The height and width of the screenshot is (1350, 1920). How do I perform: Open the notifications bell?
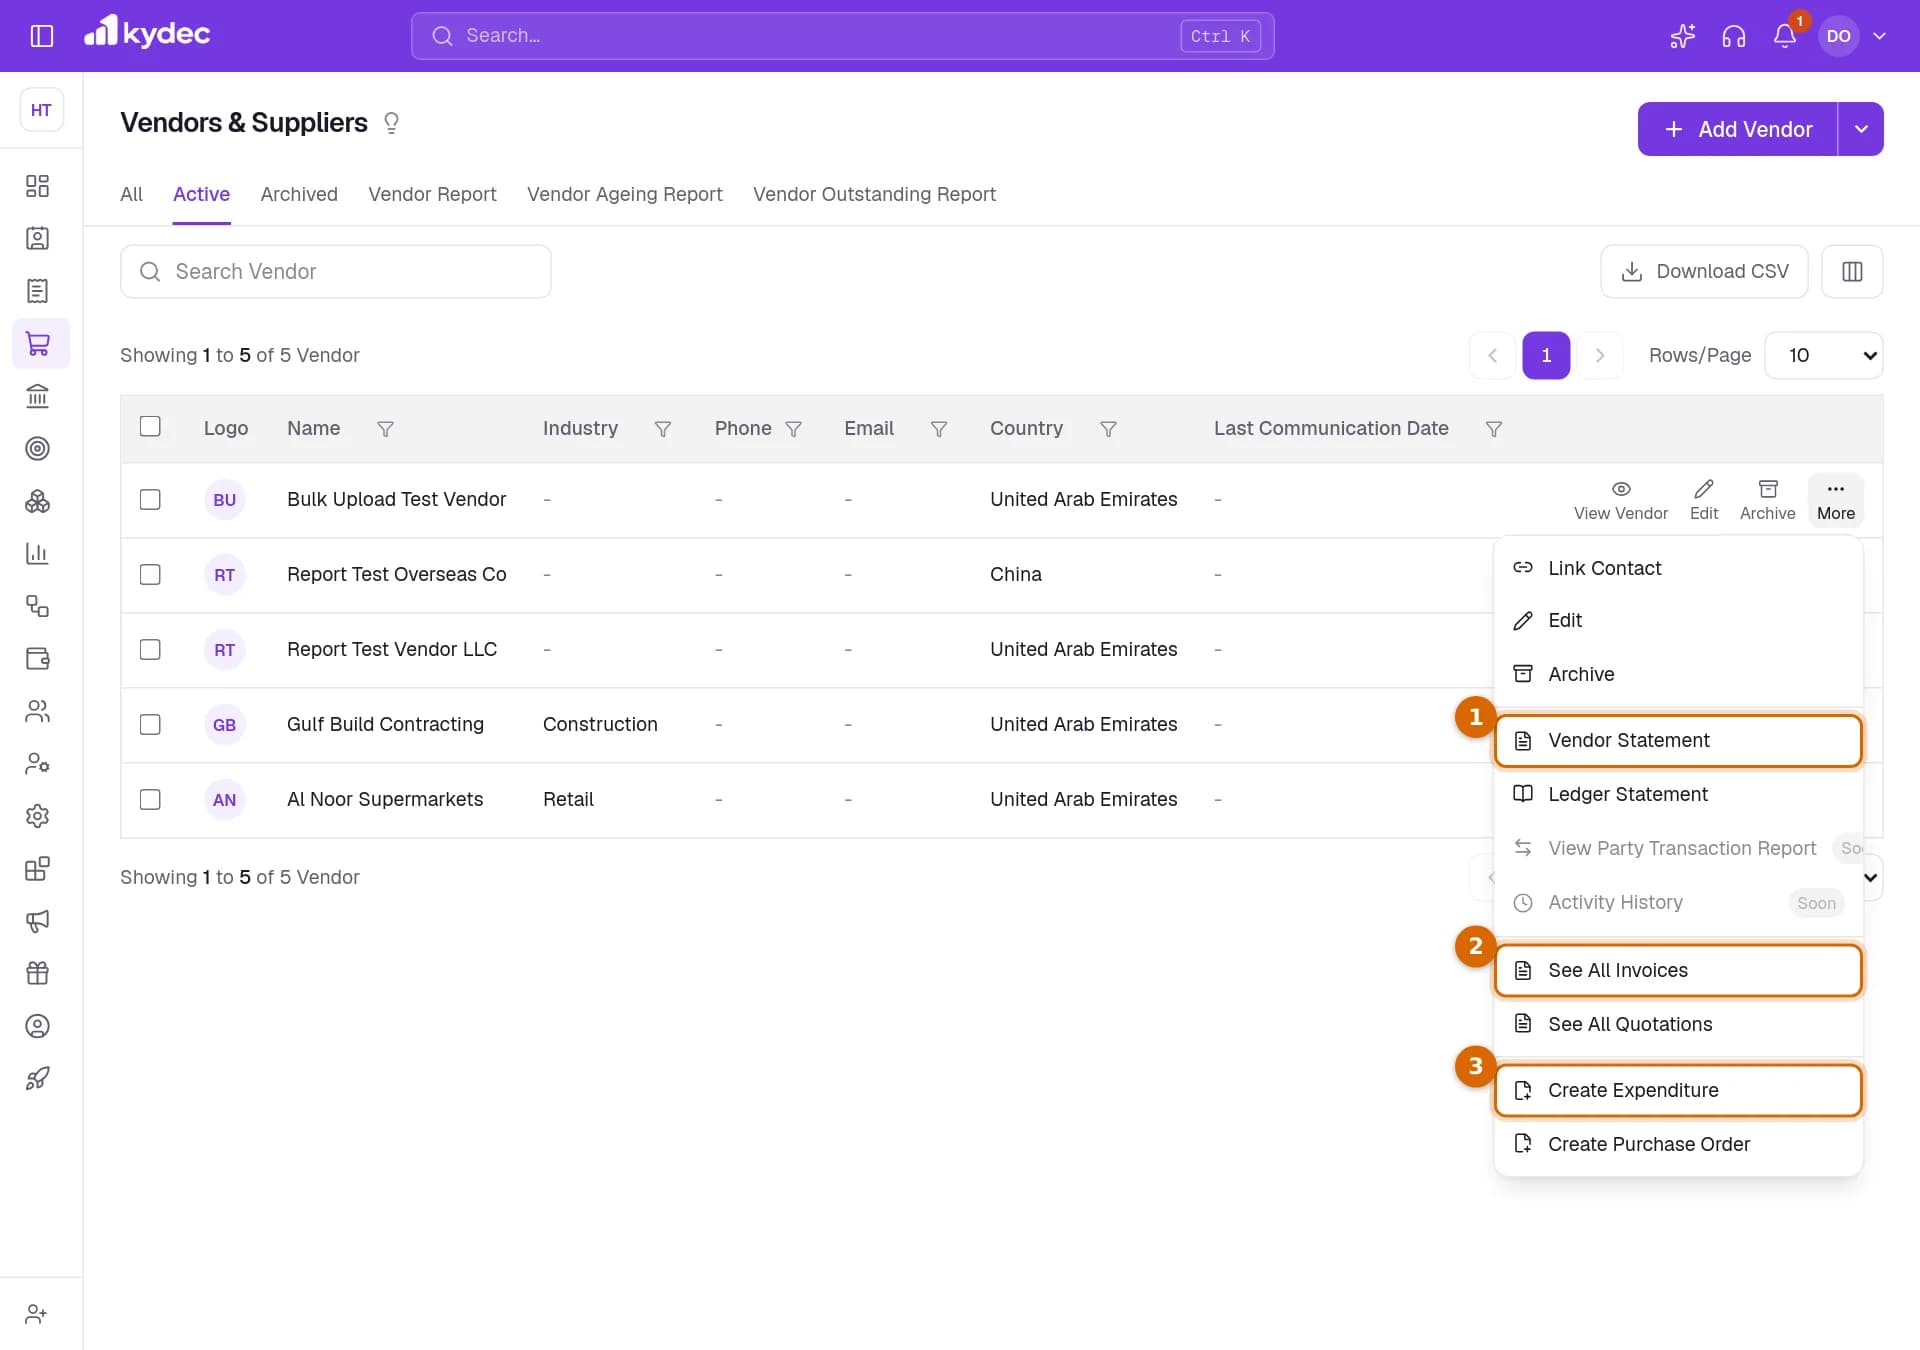tap(1785, 36)
